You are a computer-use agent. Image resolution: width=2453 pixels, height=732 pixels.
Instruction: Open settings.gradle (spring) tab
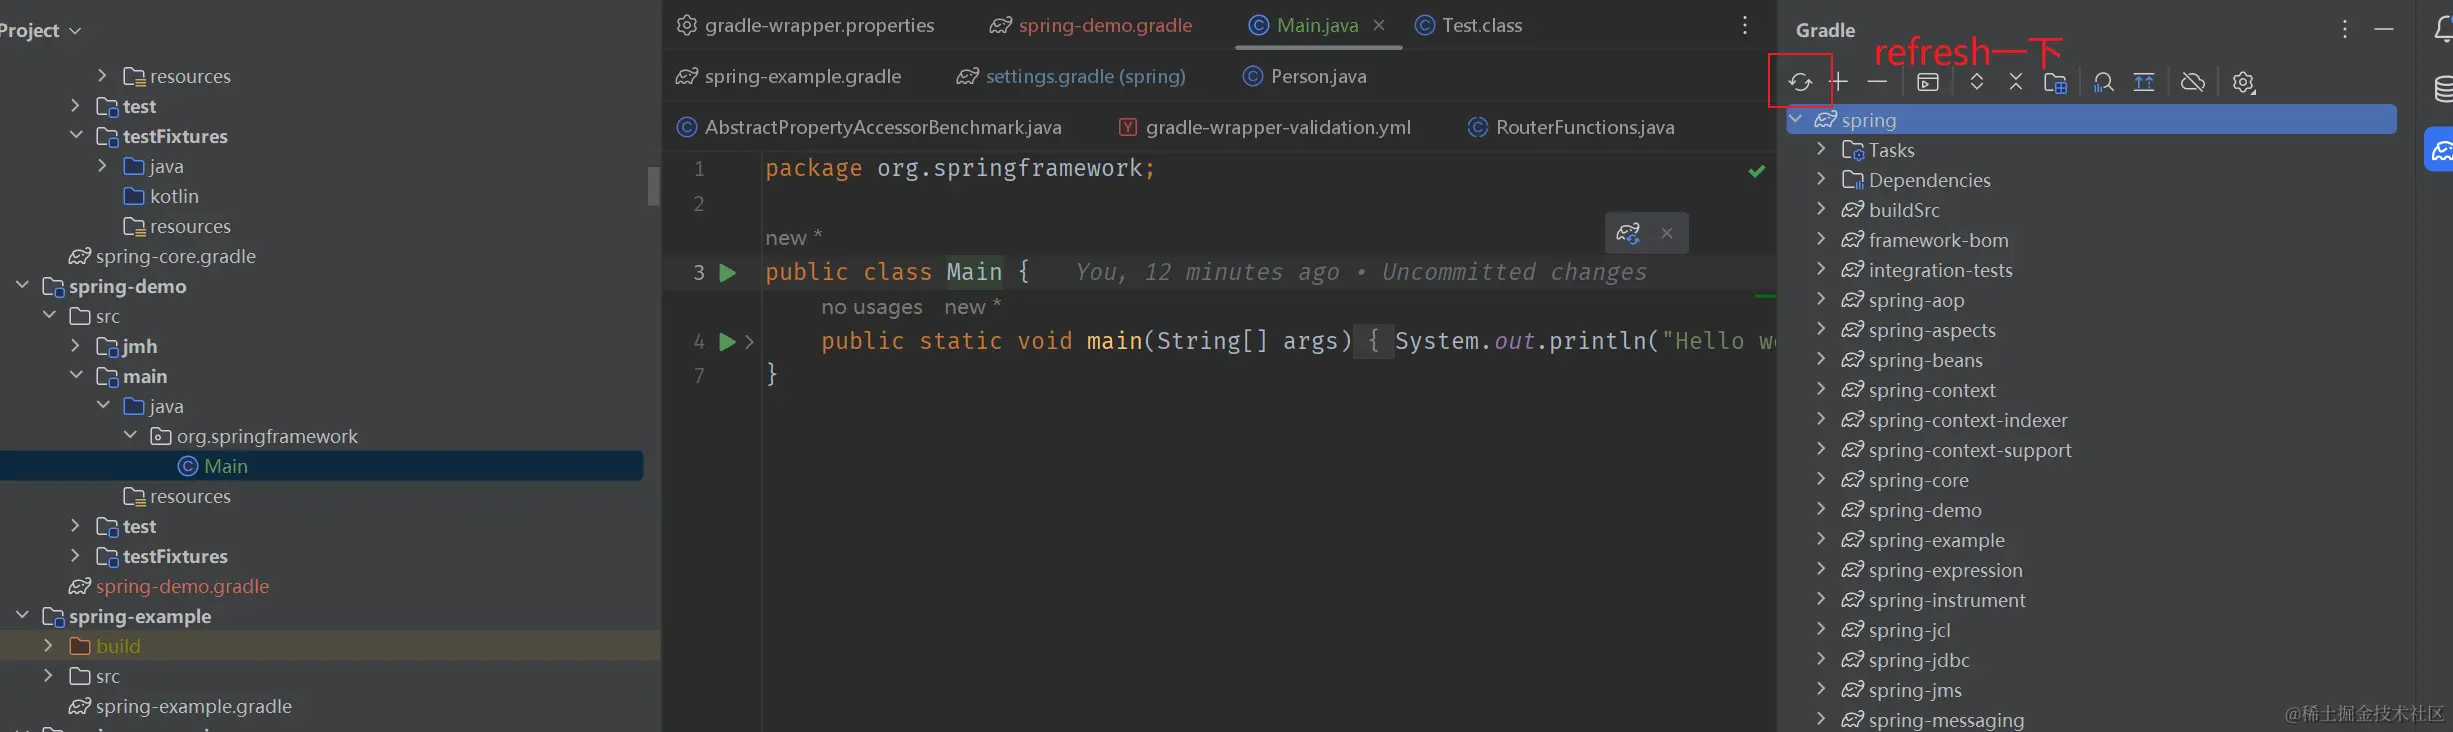pos(1071,77)
